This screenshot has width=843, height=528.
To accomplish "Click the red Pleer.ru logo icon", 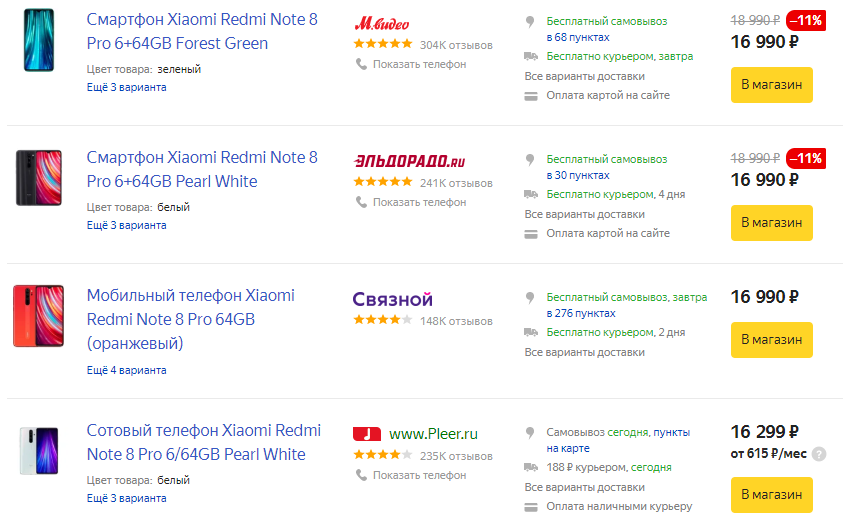I will [x=367, y=434].
